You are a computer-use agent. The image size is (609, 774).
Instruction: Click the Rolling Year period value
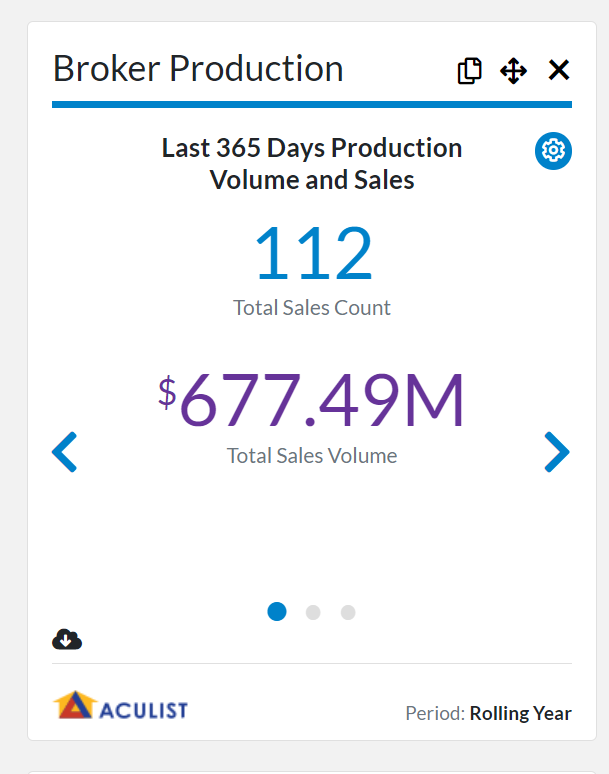[x=520, y=713]
